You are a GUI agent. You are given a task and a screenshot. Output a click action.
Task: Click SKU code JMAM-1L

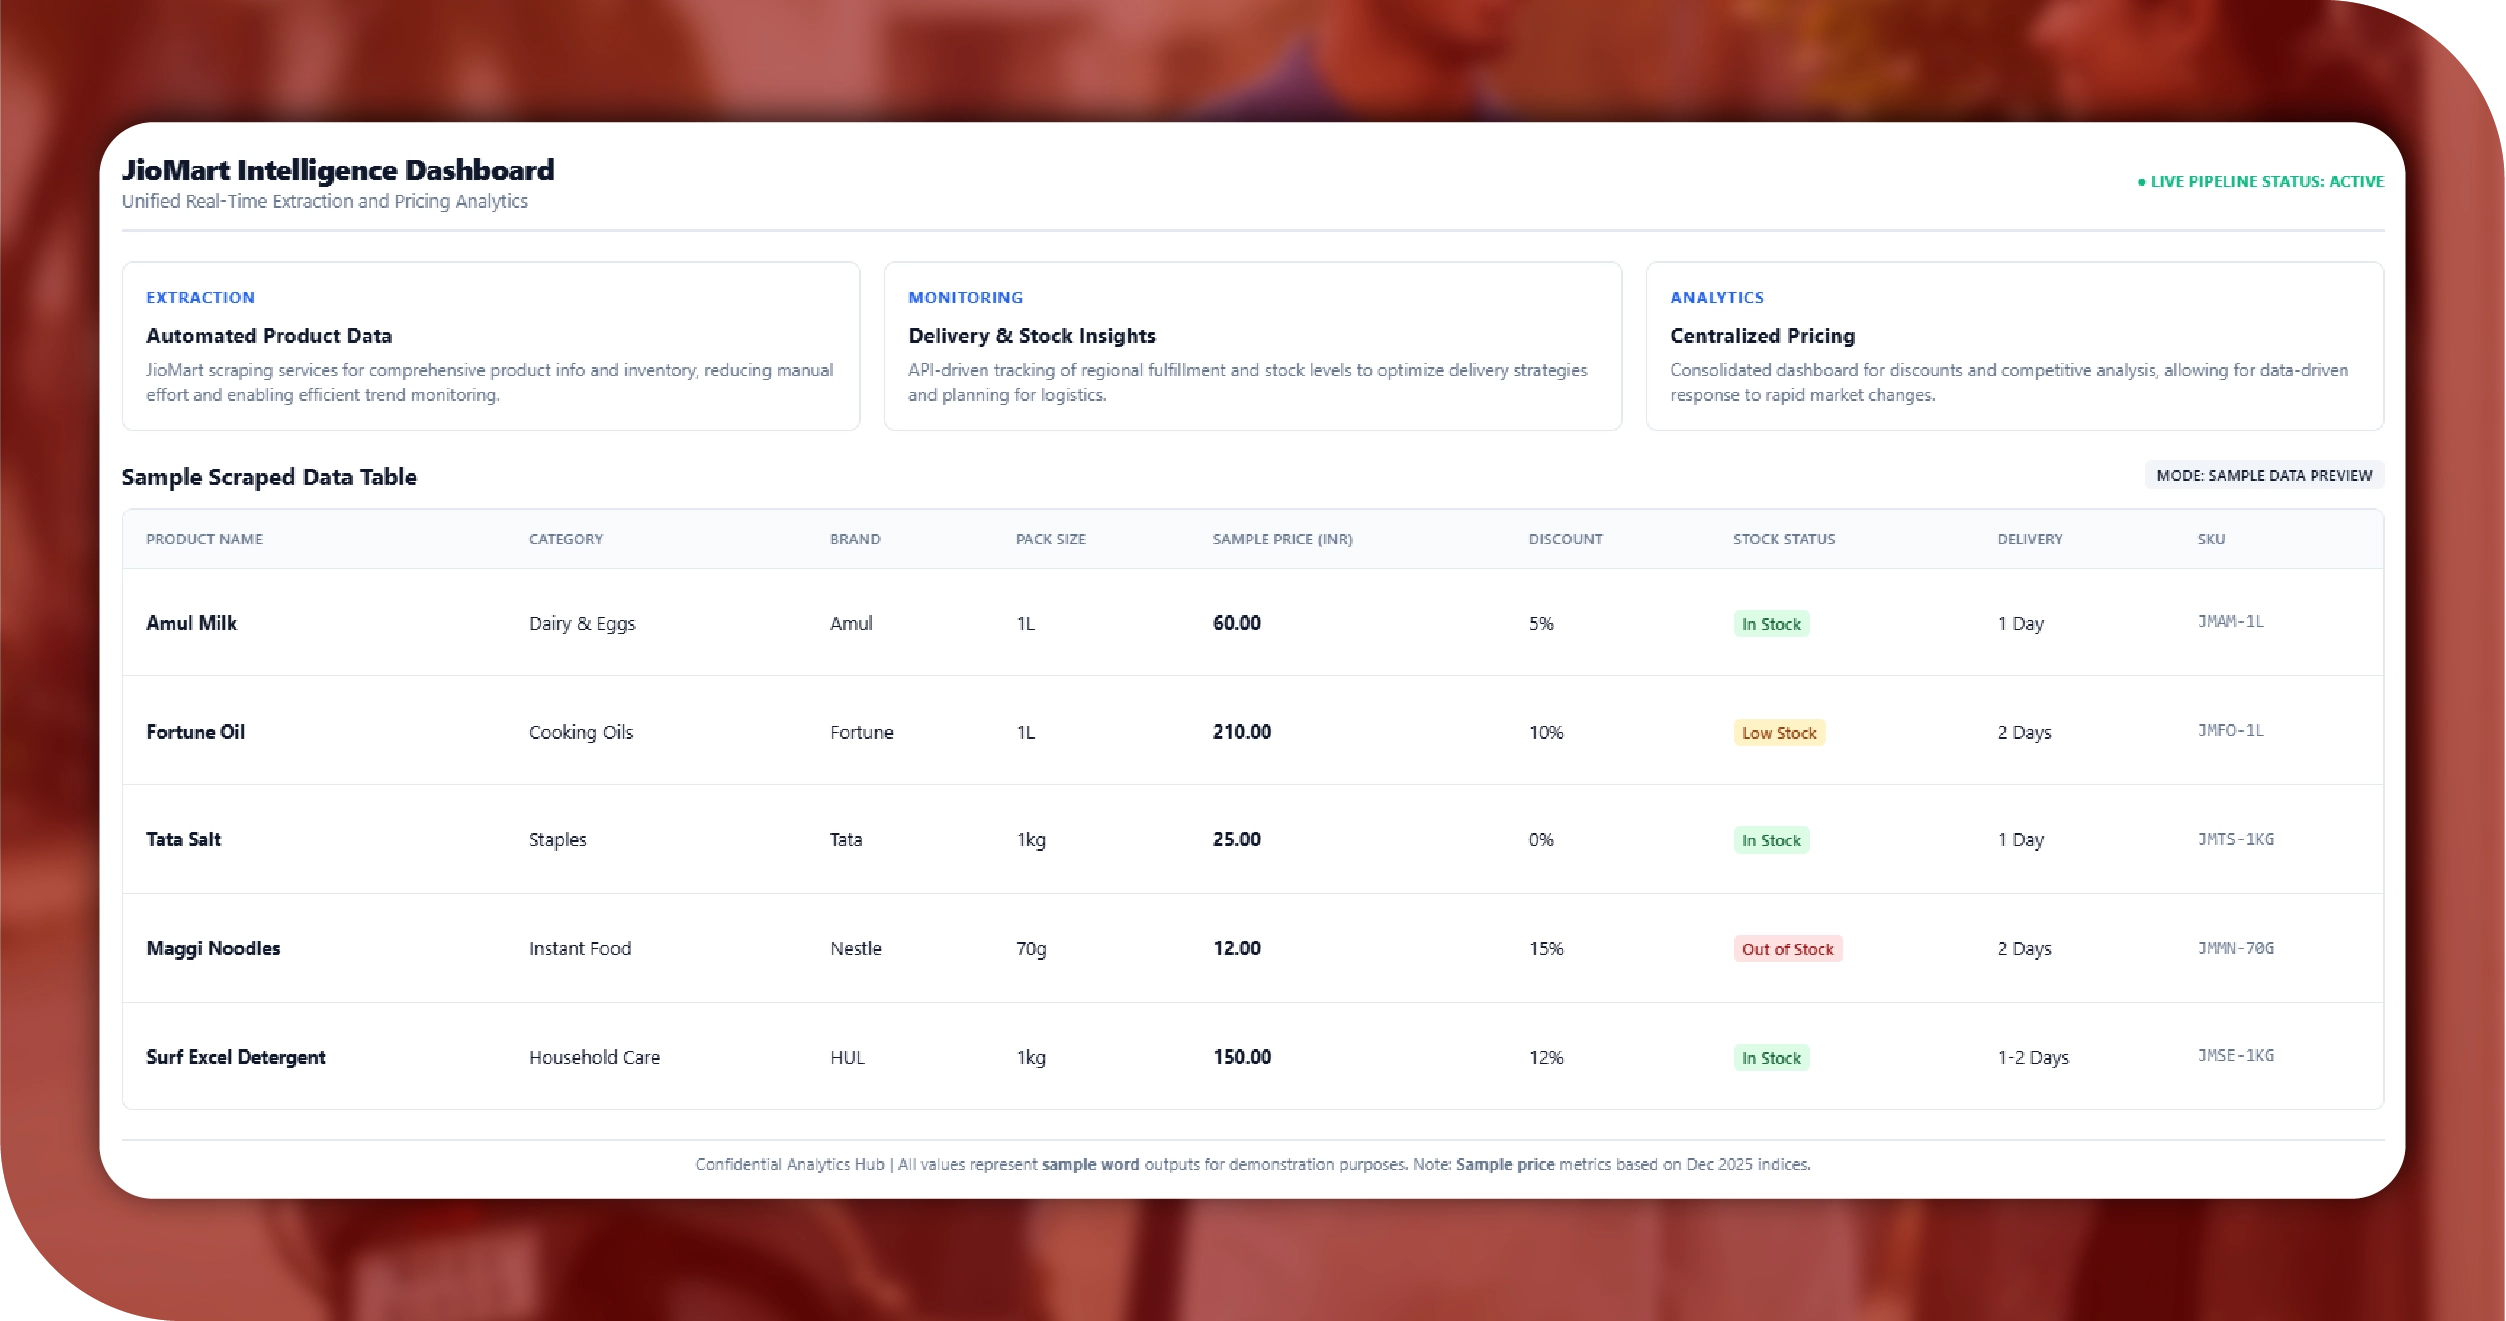click(x=2230, y=621)
